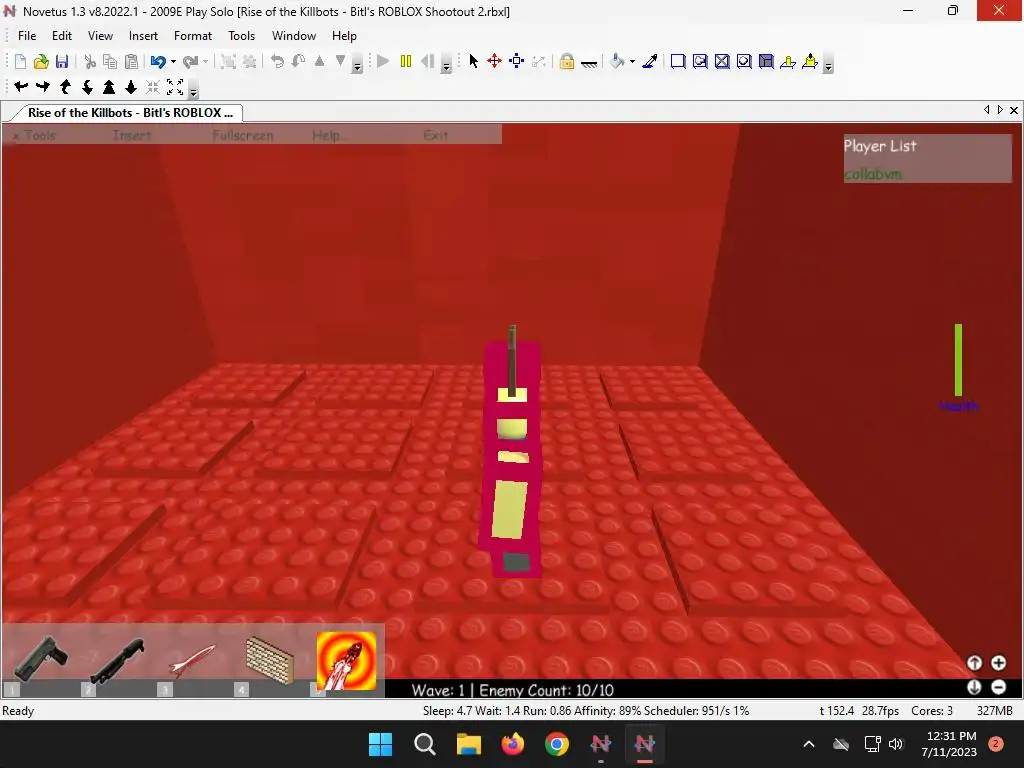
Task: Open the Insert menu in the menu bar
Action: (143, 36)
